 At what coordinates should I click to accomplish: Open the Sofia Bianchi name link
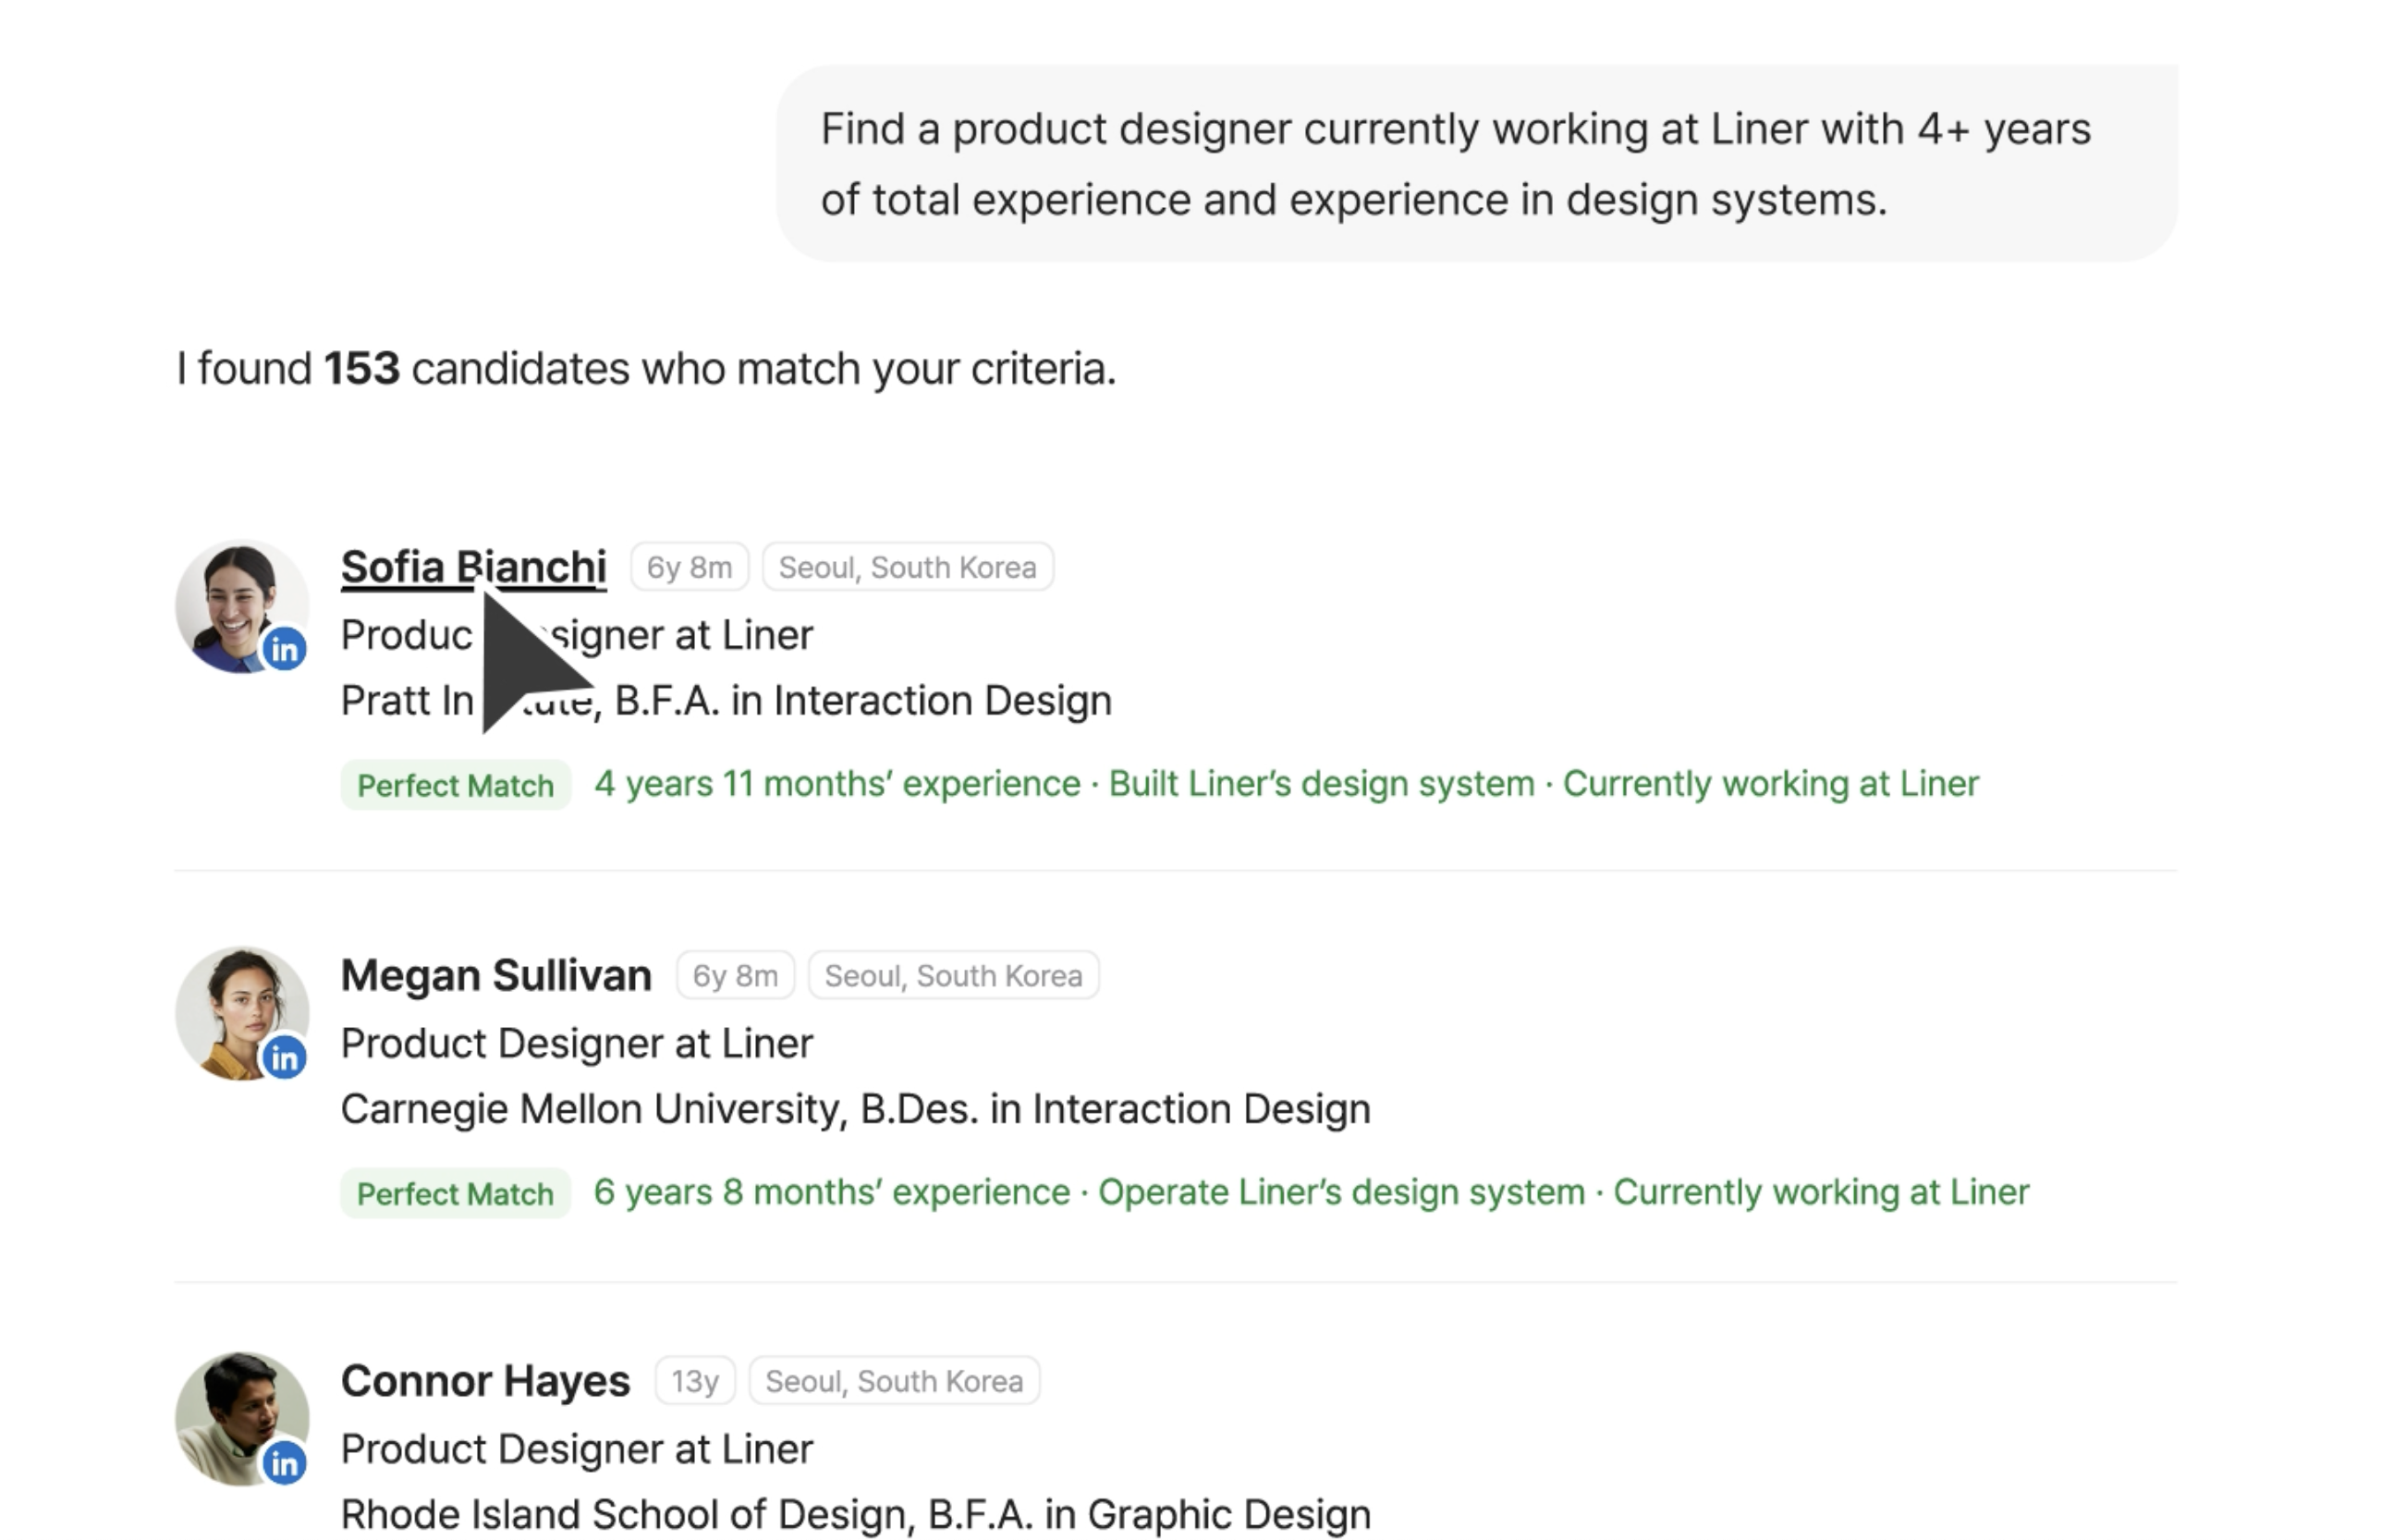(473, 567)
